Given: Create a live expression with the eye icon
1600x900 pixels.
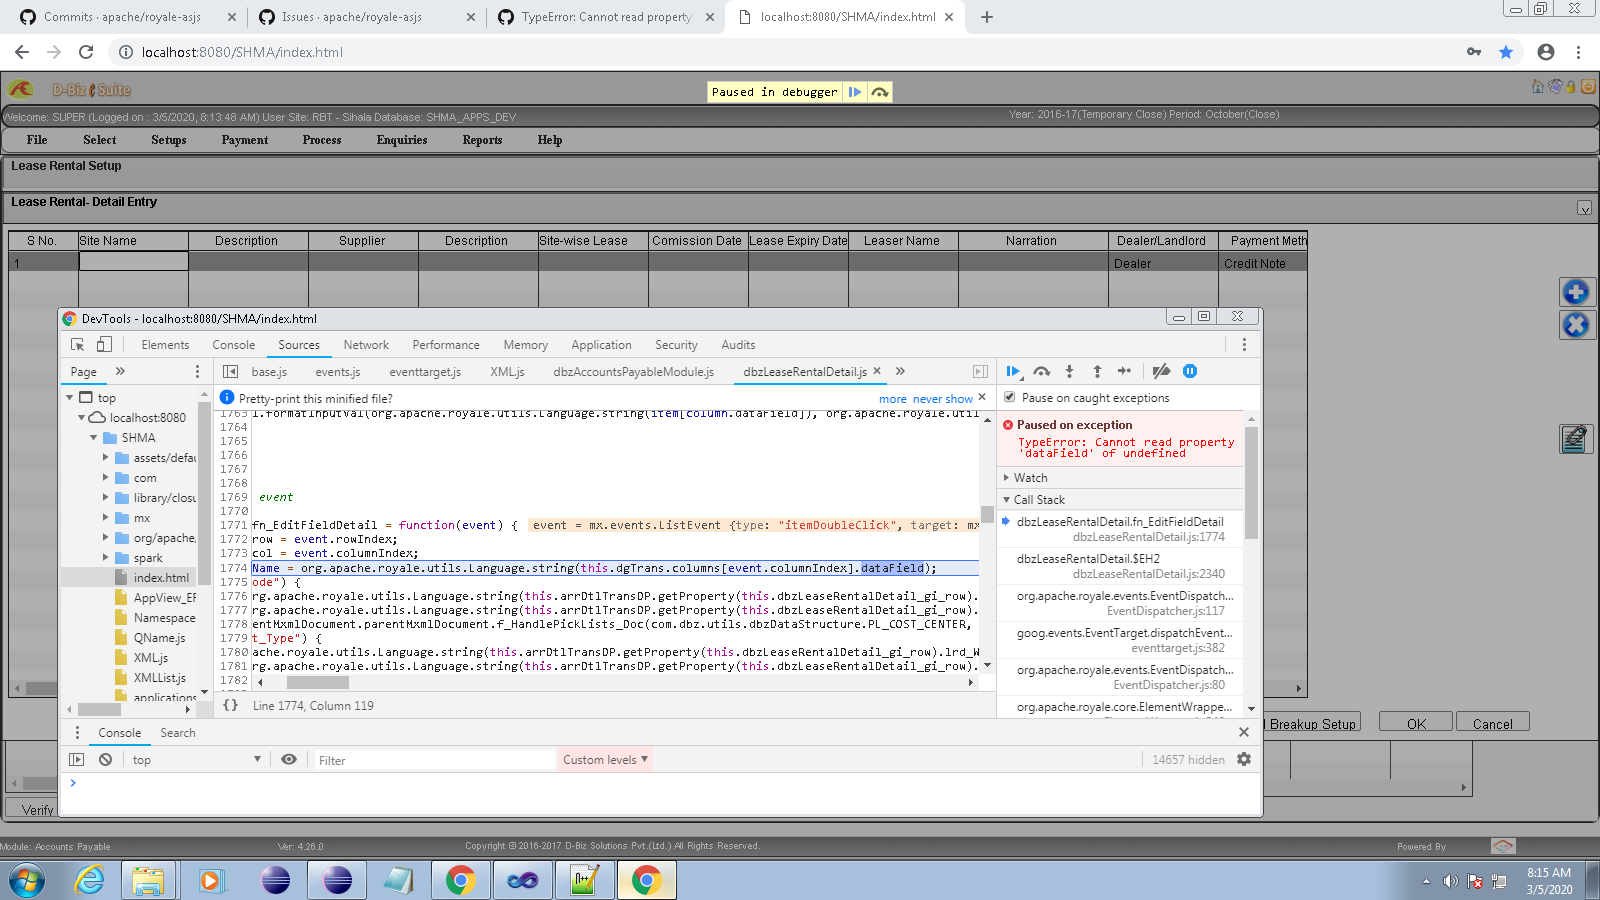Looking at the screenshot, I should click(289, 759).
